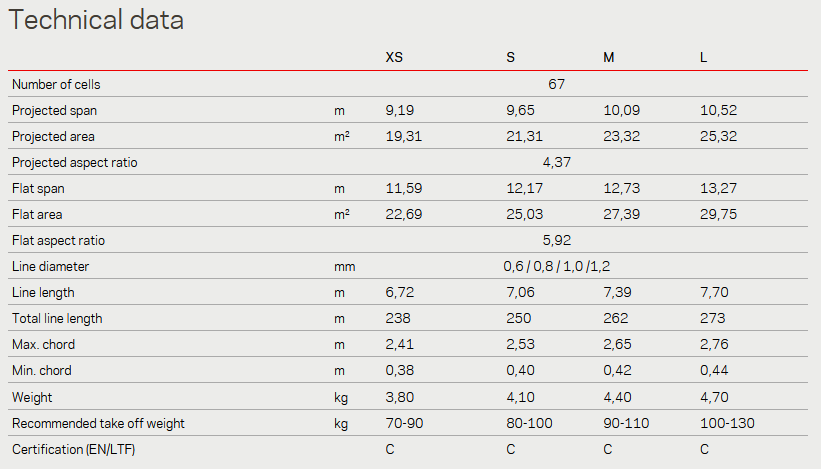Viewport: 821px width, 469px height.
Task: Click the Projected area L value 25,32
Action: [718, 137]
